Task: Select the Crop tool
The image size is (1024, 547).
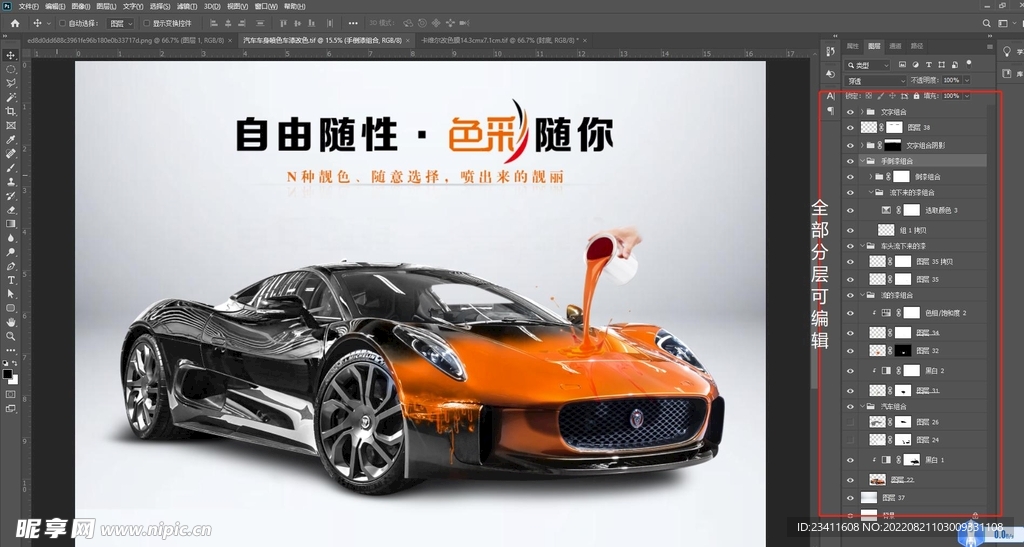Action: tap(10, 111)
